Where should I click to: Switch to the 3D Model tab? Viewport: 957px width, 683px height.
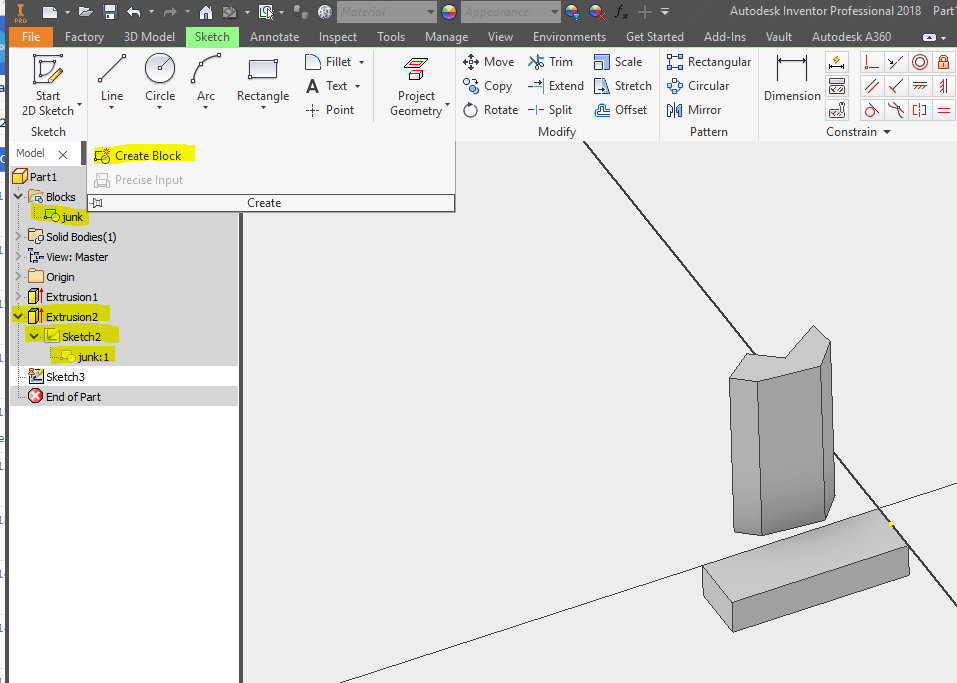150,37
